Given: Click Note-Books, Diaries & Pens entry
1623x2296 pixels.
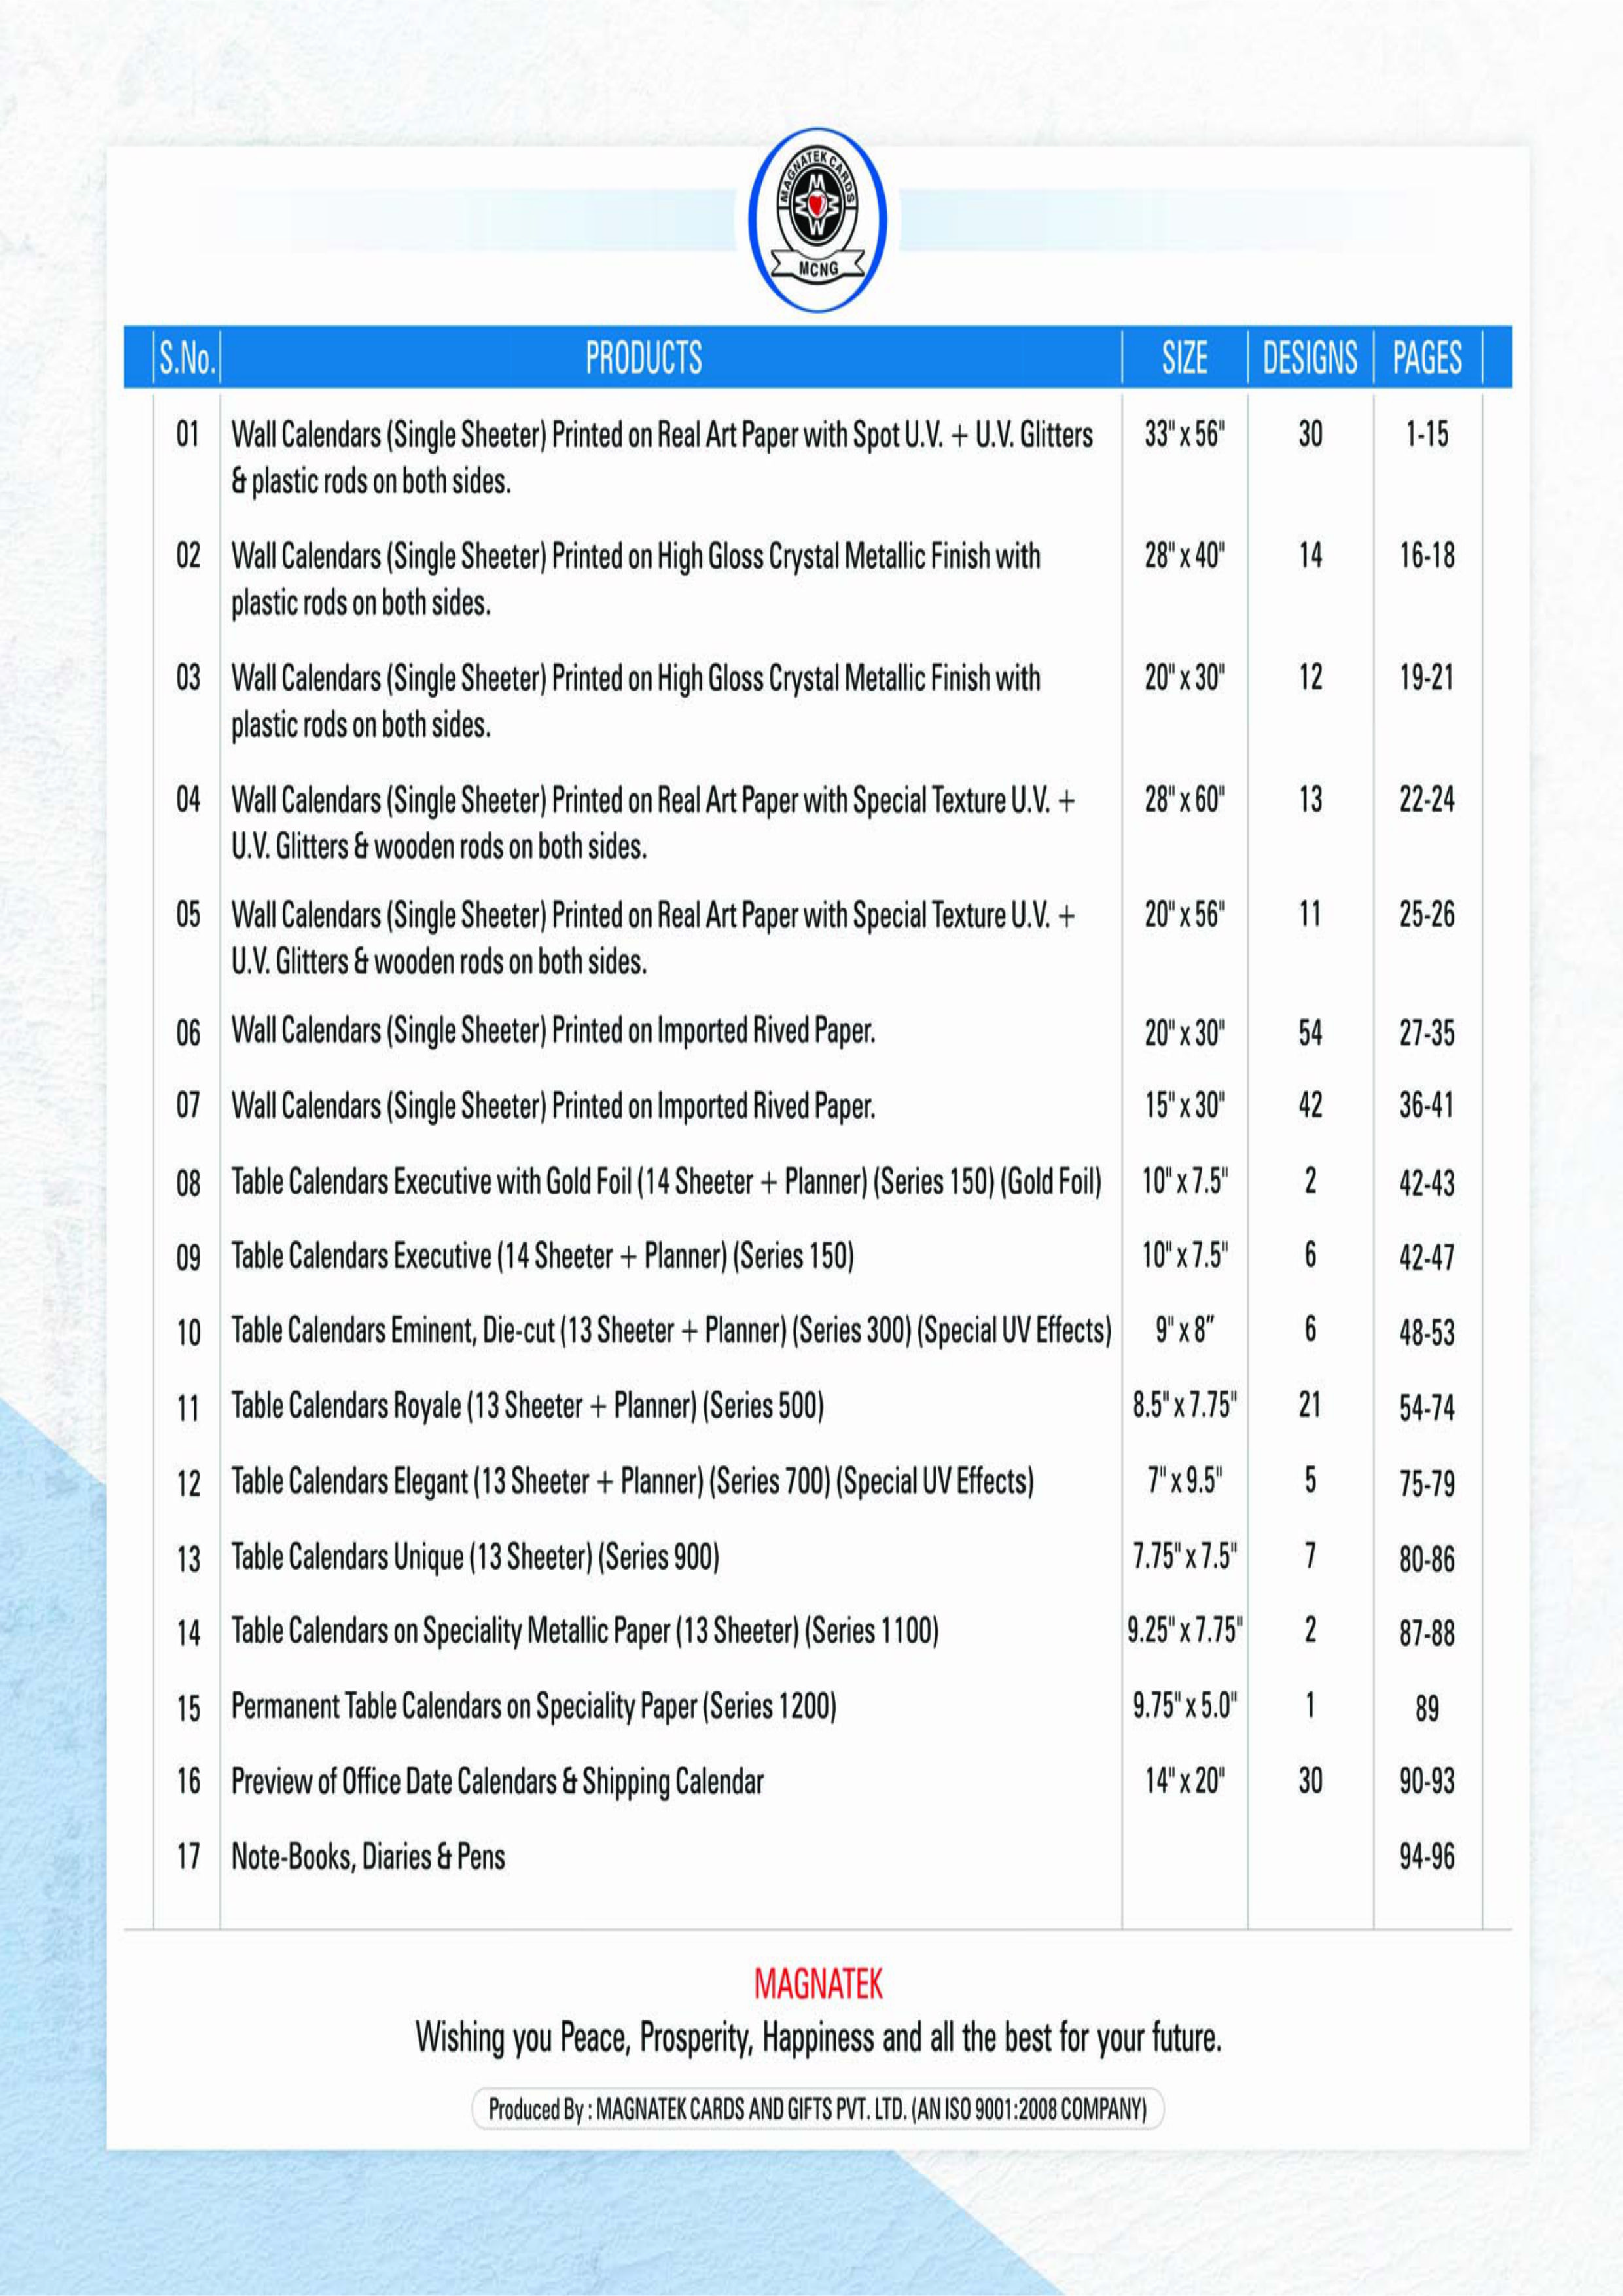Looking at the screenshot, I should click(368, 1857).
